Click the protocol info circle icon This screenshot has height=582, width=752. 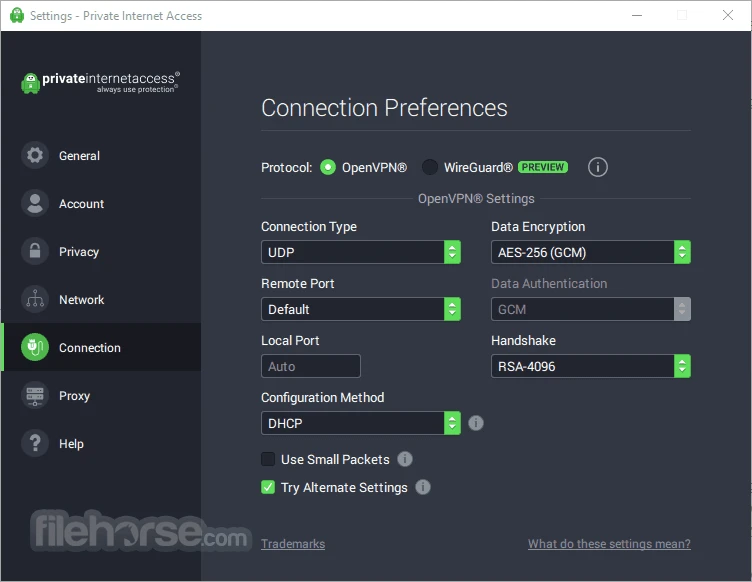click(598, 167)
